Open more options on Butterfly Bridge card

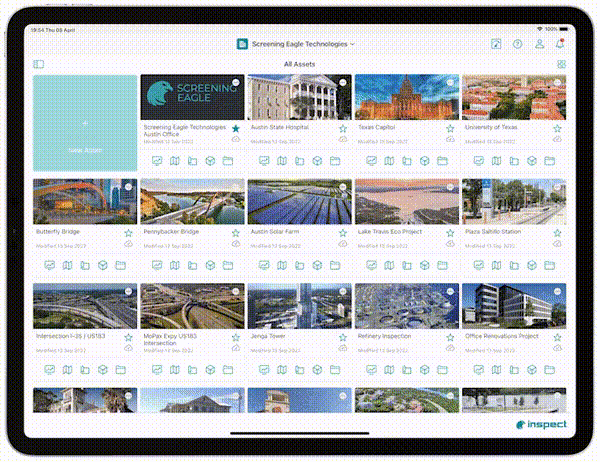click(128, 187)
